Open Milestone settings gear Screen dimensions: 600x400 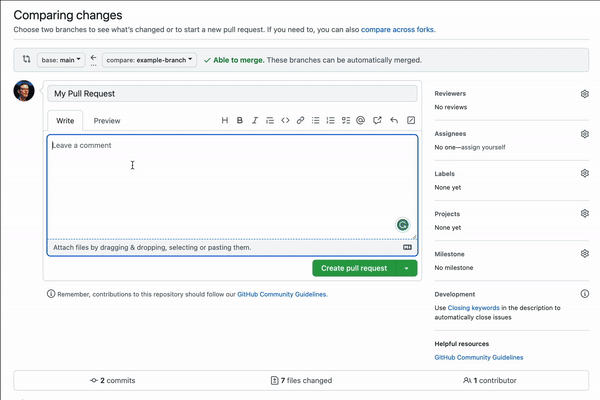click(x=584, y=253)
